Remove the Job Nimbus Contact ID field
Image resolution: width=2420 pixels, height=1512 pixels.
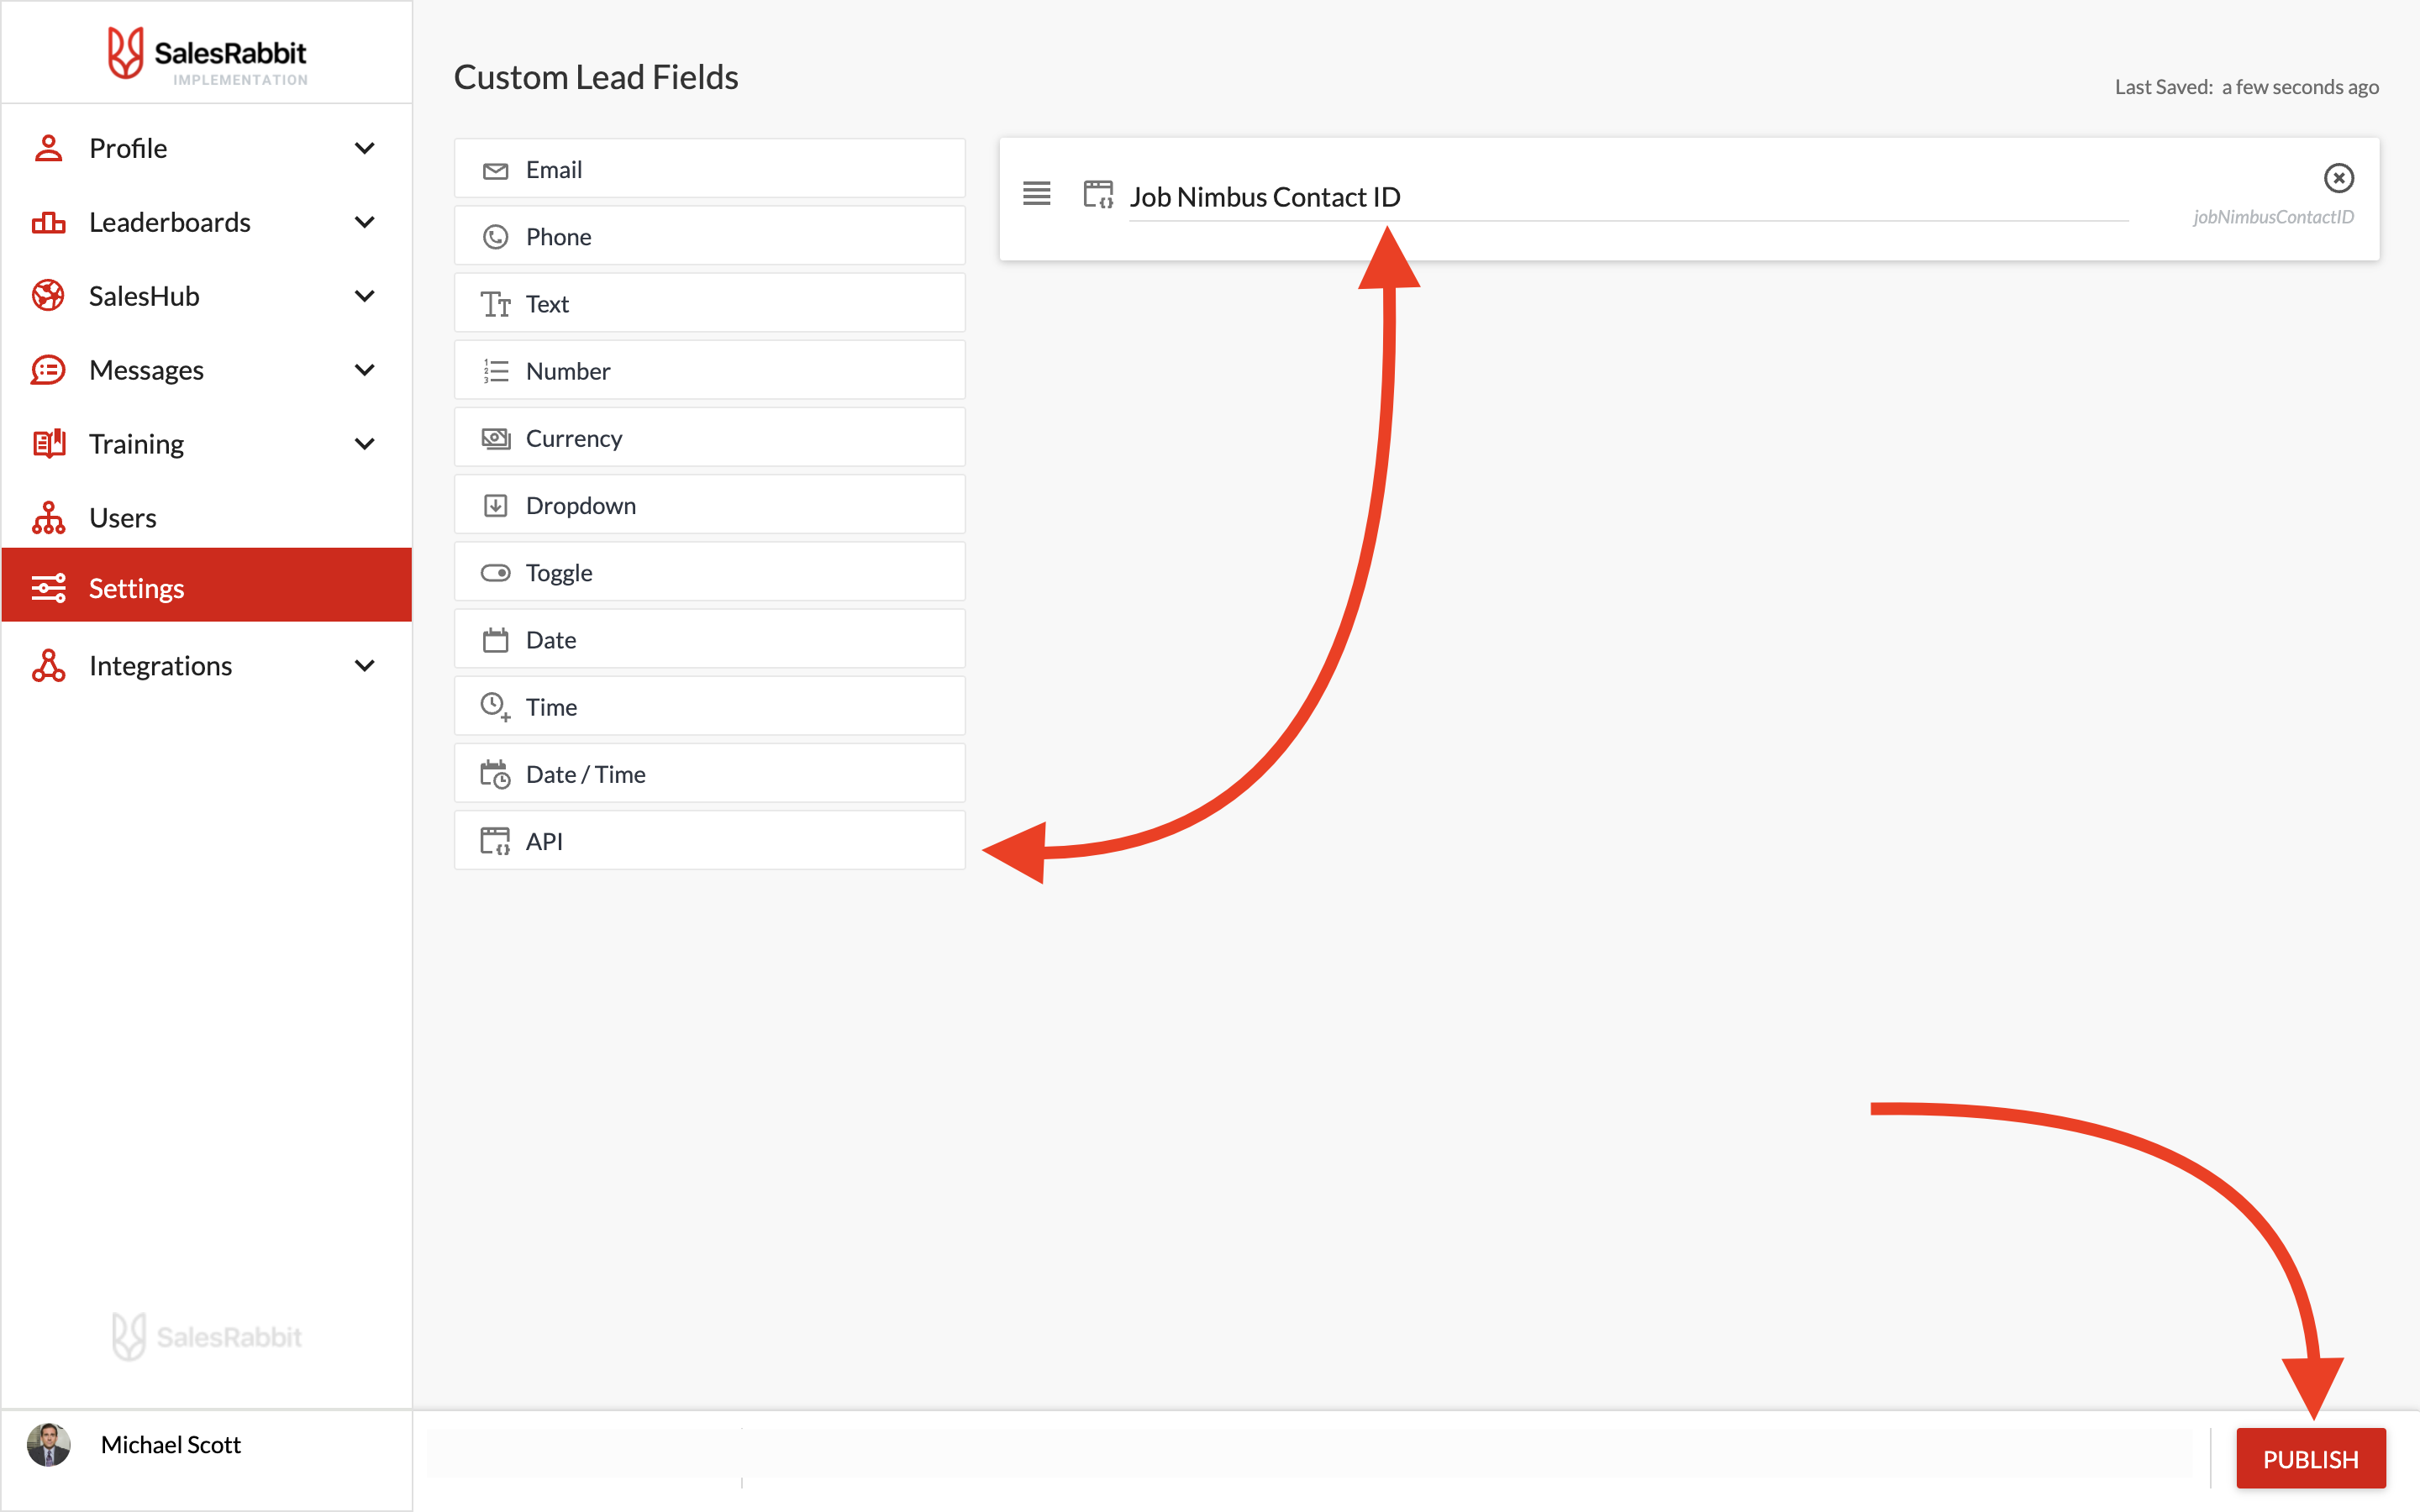[2338, 178]
